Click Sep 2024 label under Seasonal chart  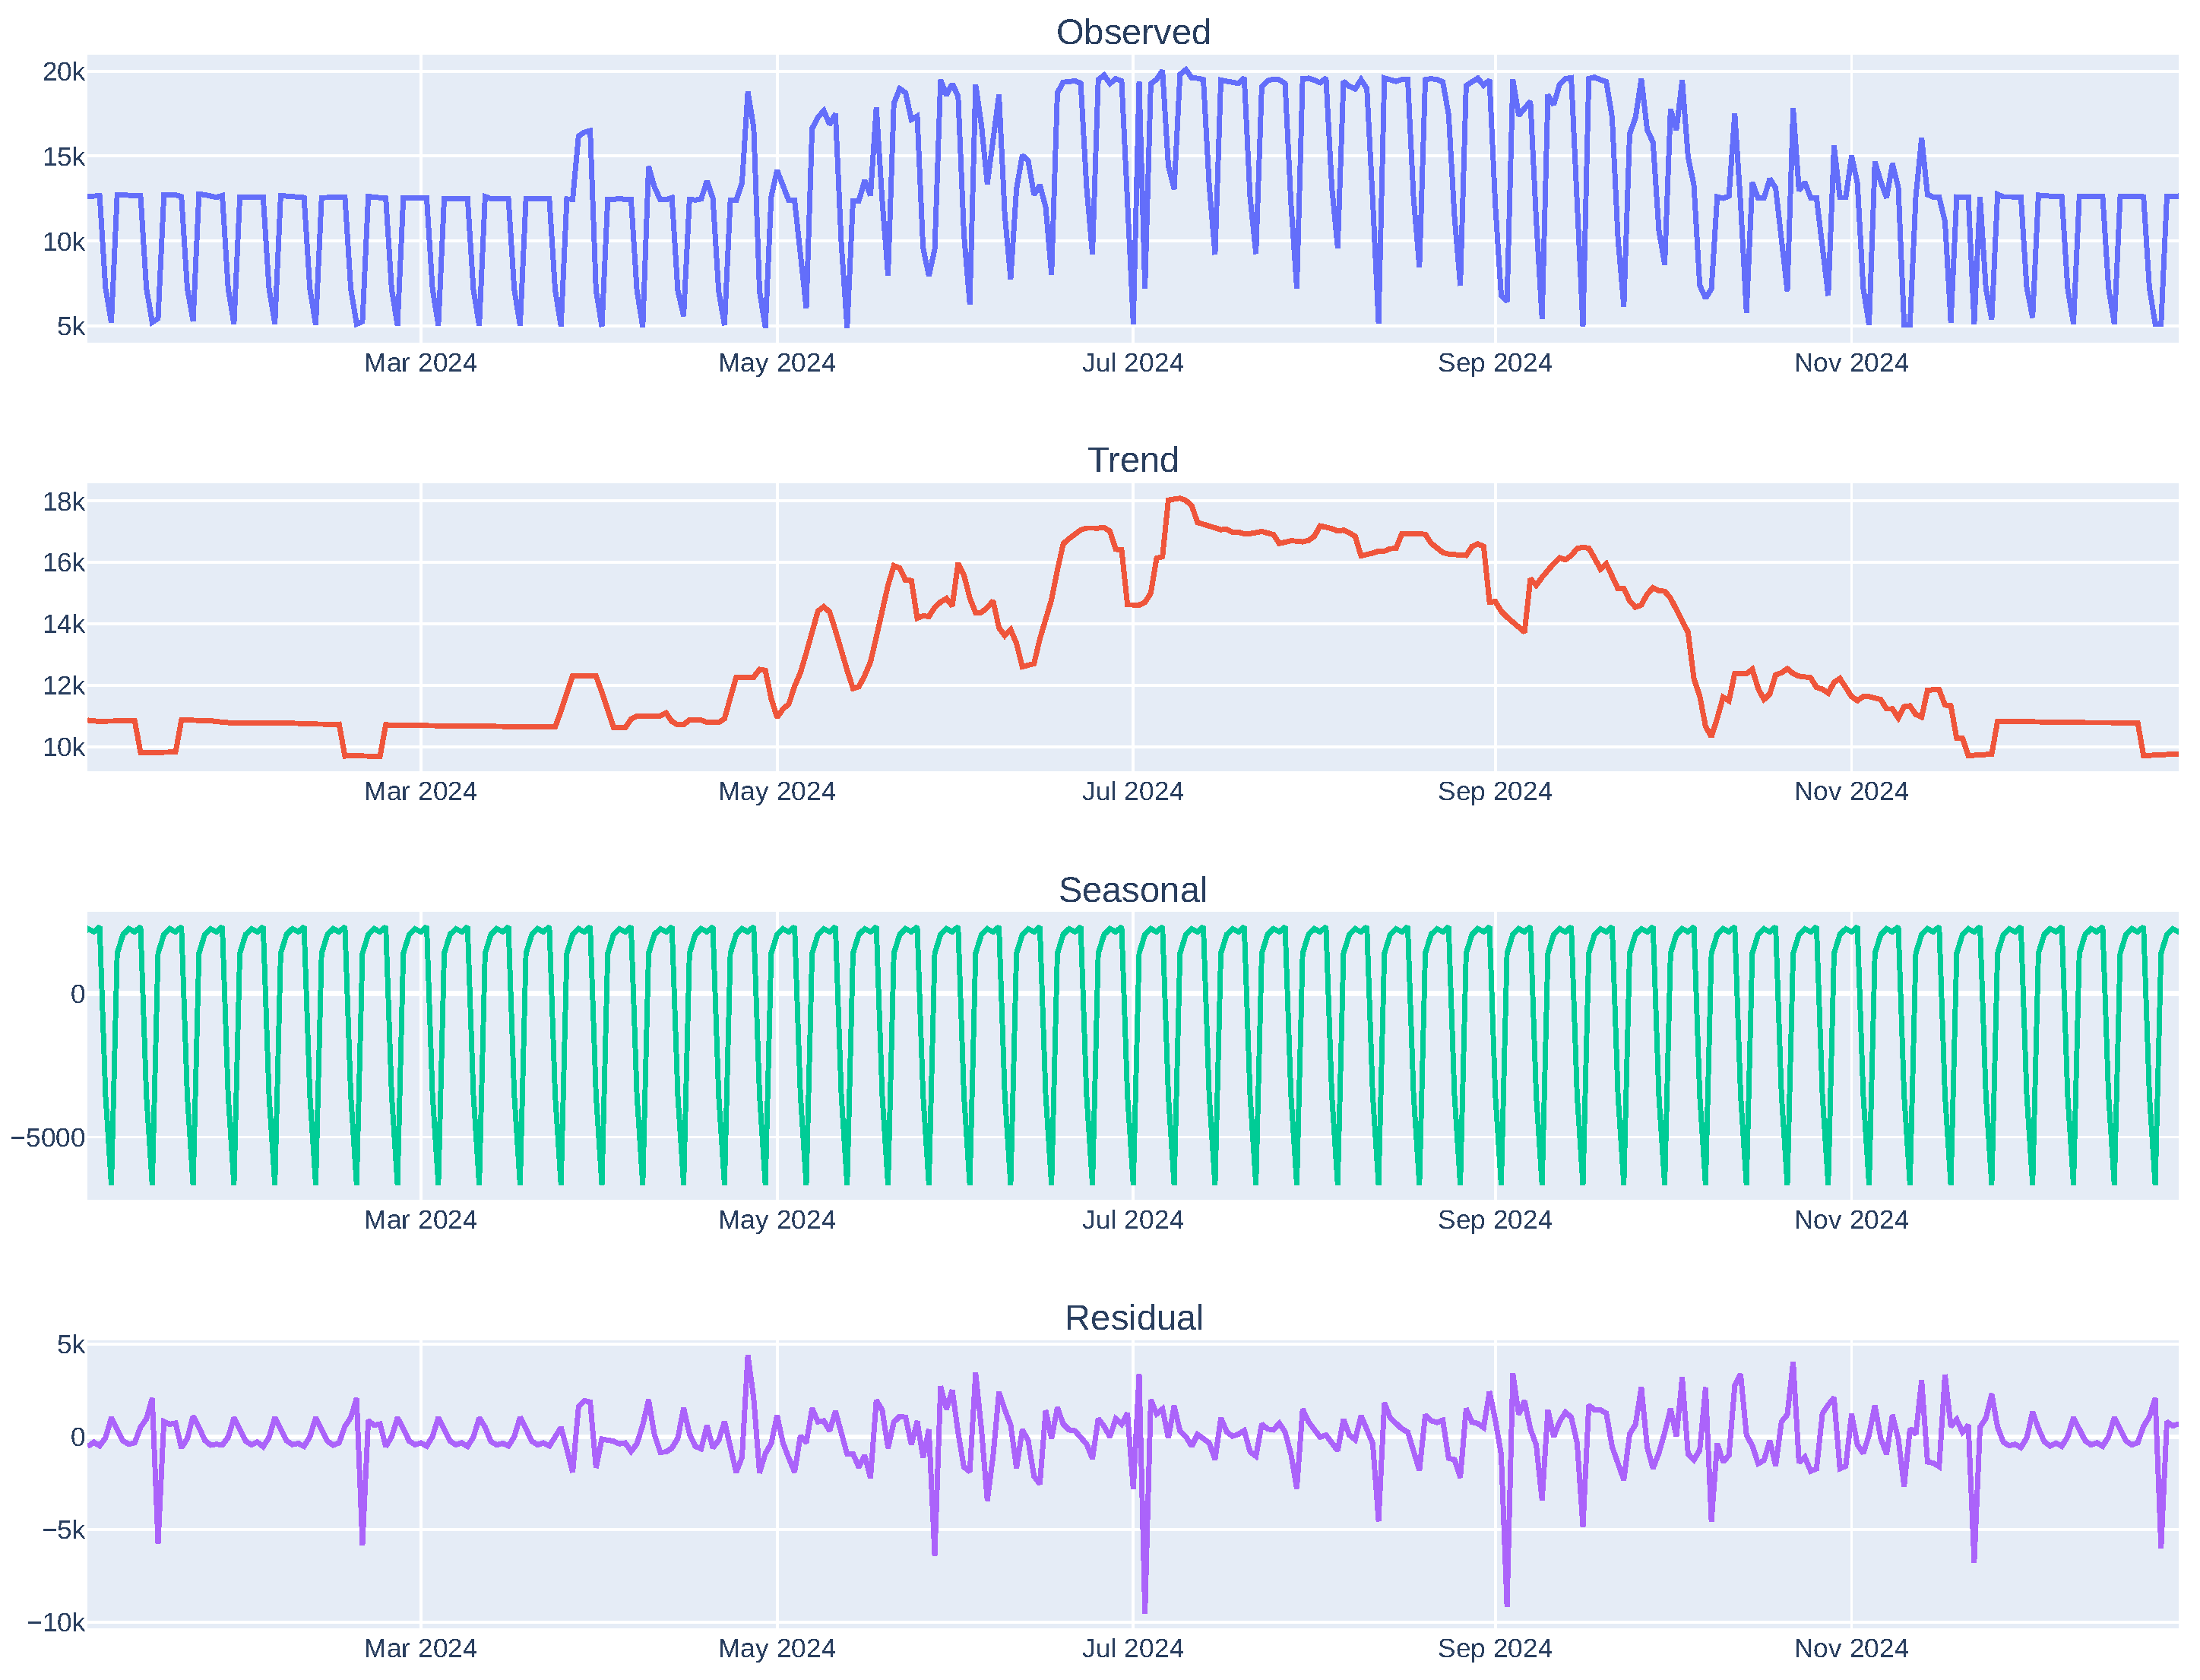coord(1494,1220)
